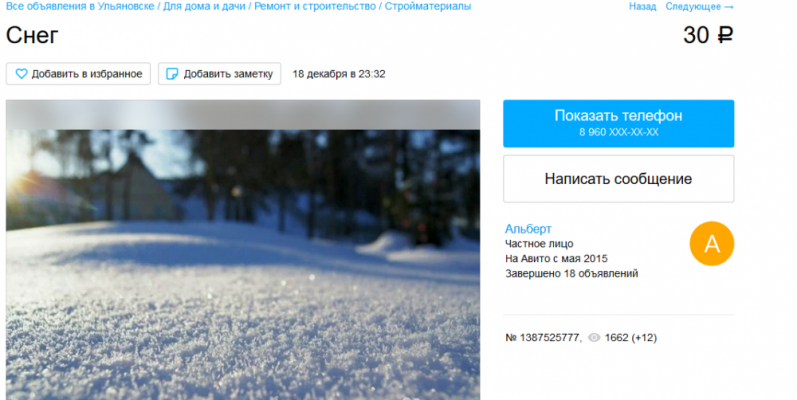The height and width of the screenshot is (400, 797).
Task: Select the Добавить заметку button
Action: coord(220,74)
